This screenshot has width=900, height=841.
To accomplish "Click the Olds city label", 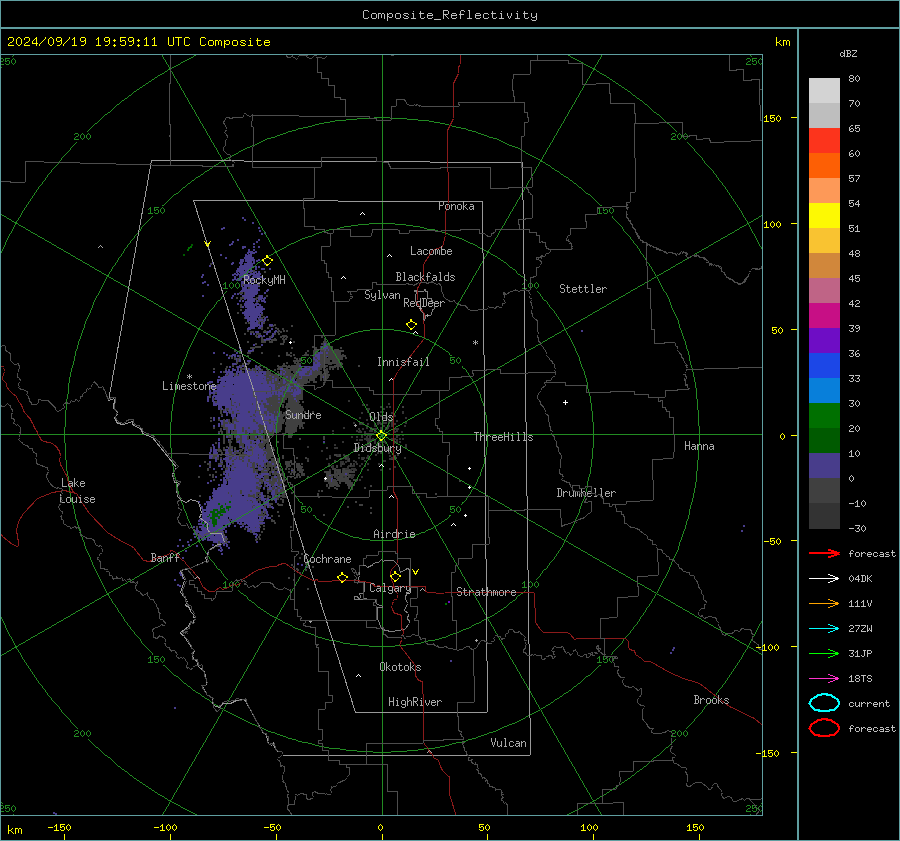I will [x=381, y=417].
